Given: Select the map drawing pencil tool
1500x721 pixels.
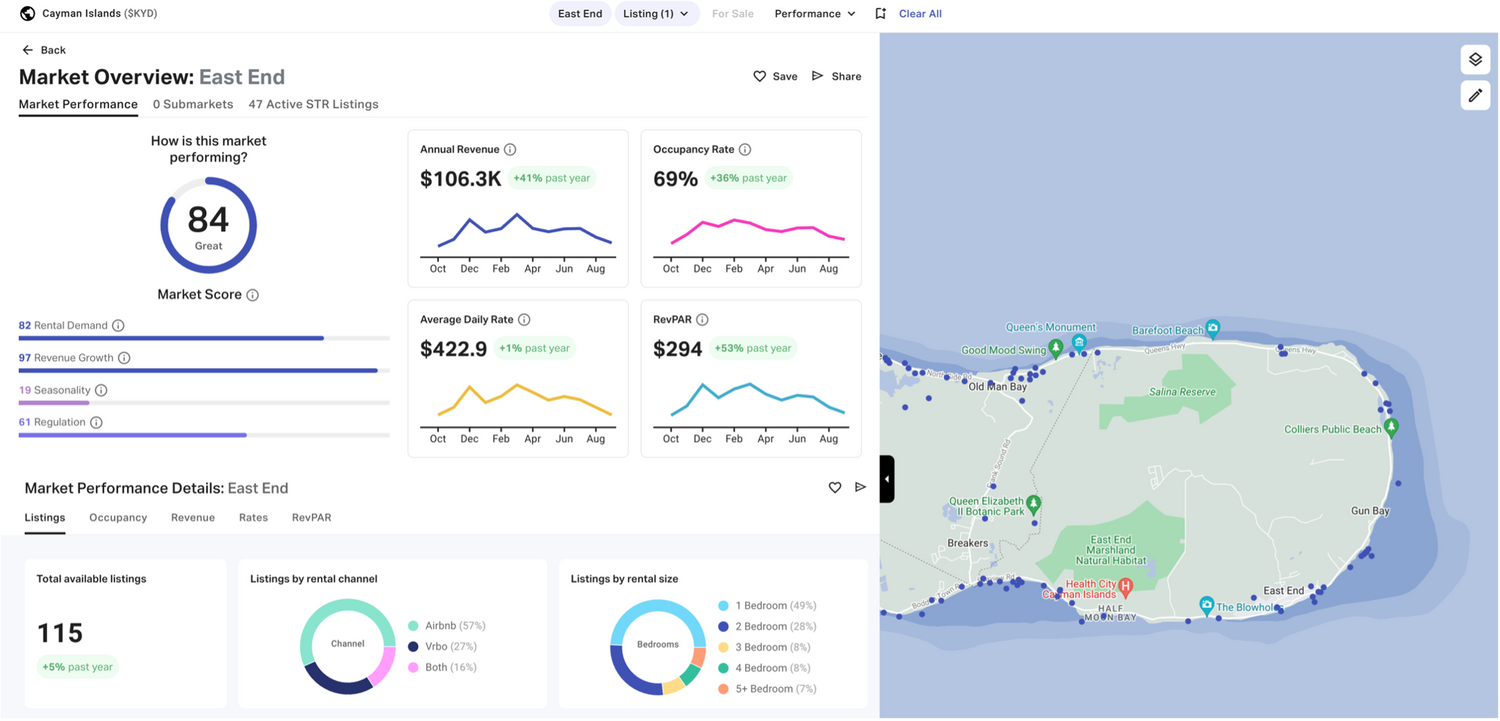Looking at the screenshot, I should [x=1475, y=95].
